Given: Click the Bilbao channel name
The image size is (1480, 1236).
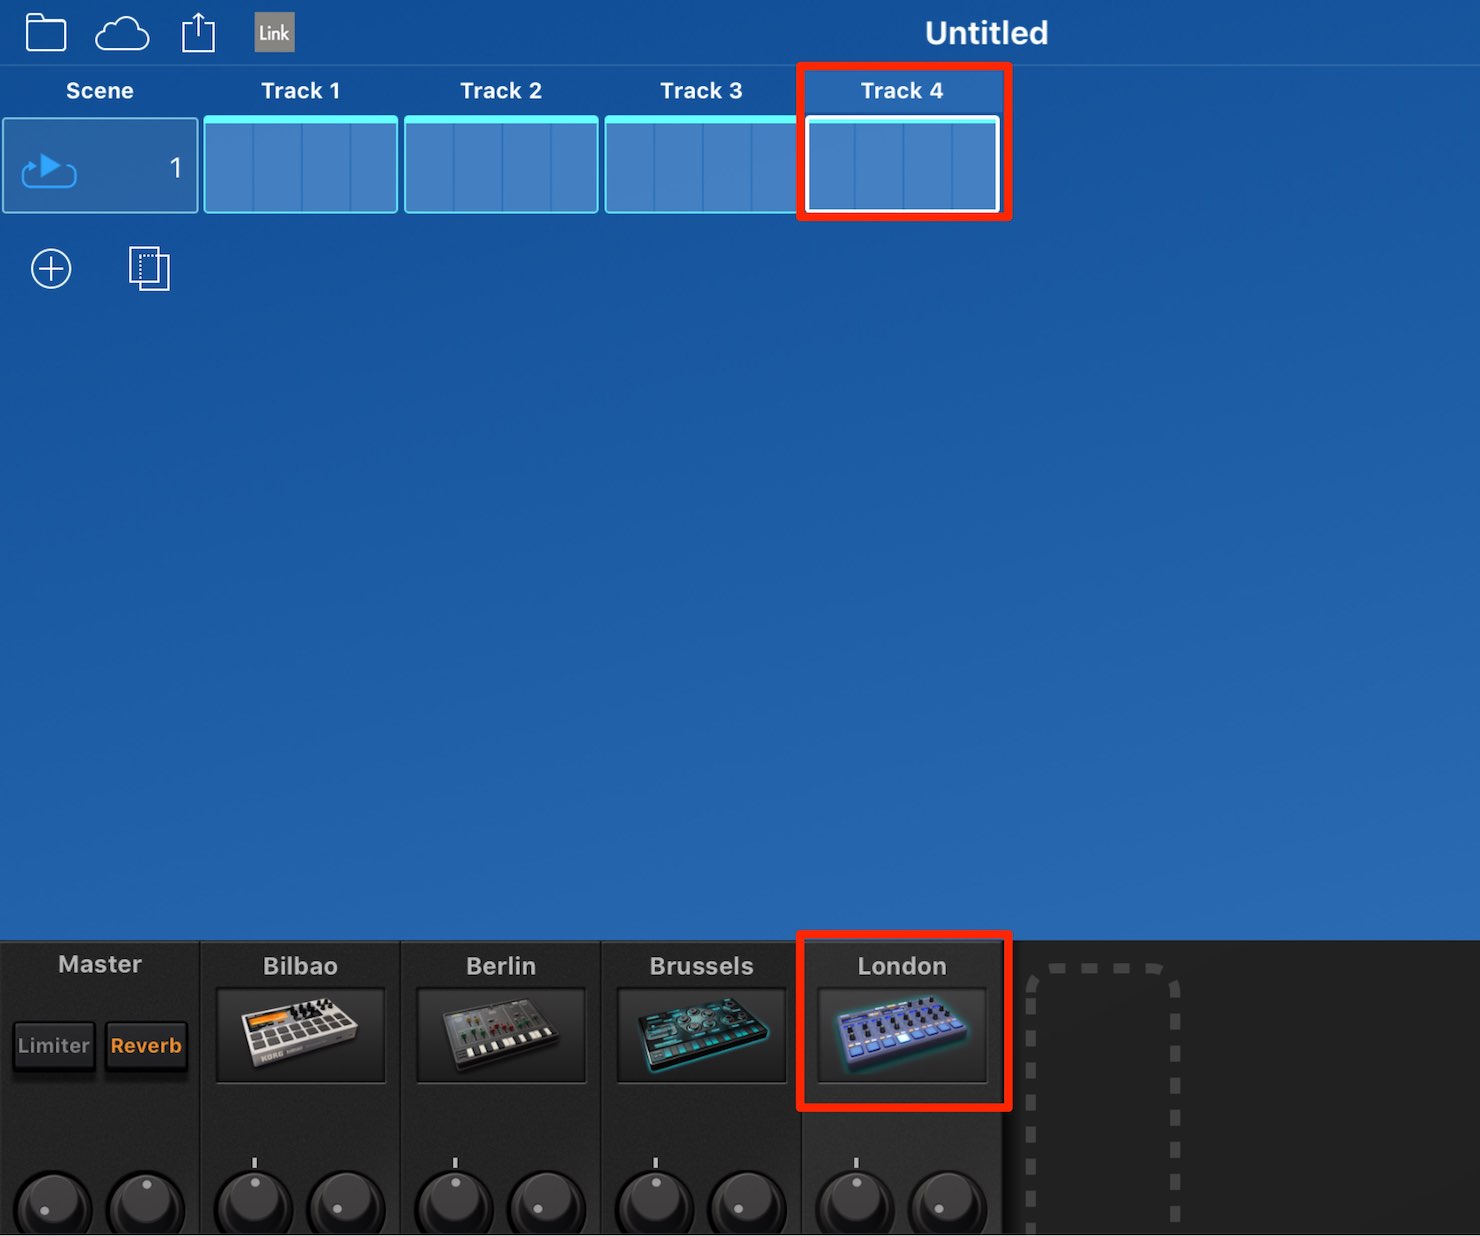Looking at the screenshot, I should (300, 966).
